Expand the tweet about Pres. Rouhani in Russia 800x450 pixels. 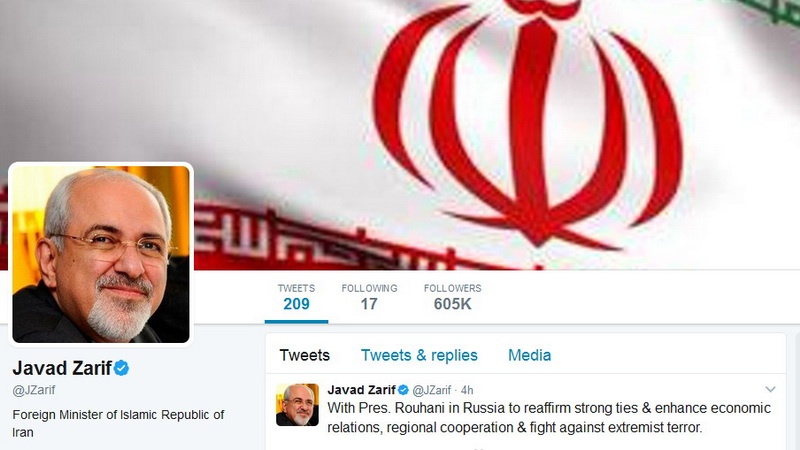[x=549, y=417]
